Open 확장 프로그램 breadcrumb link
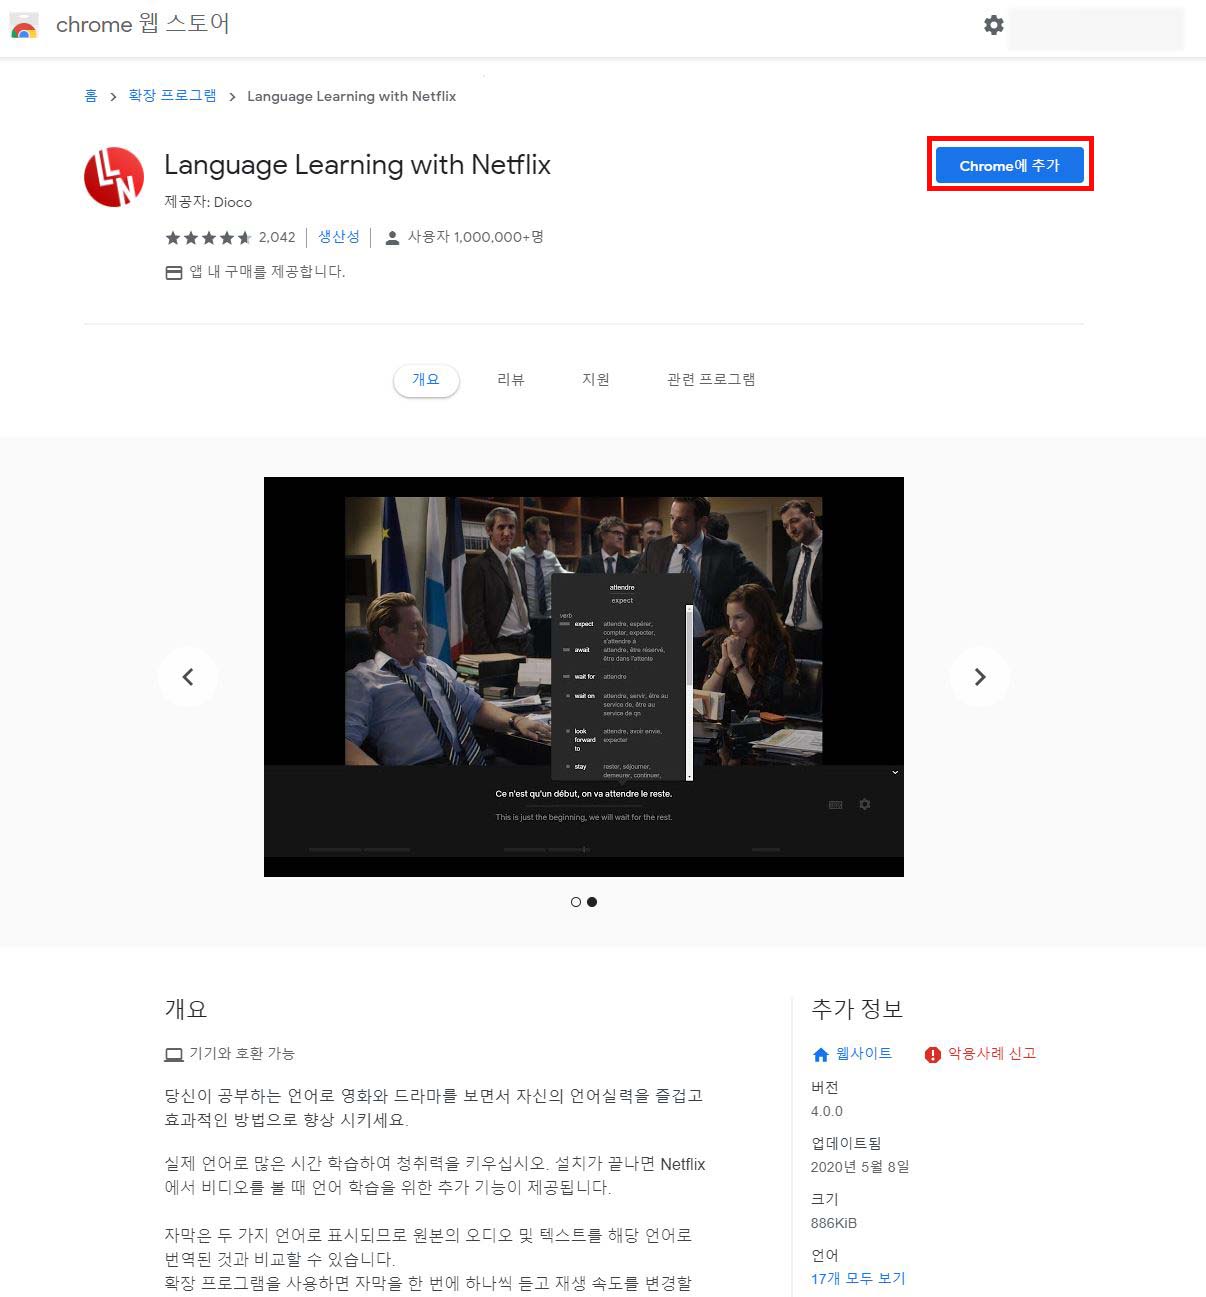Viewport: 1206px width, 1297px height. (x=172, y=96)
